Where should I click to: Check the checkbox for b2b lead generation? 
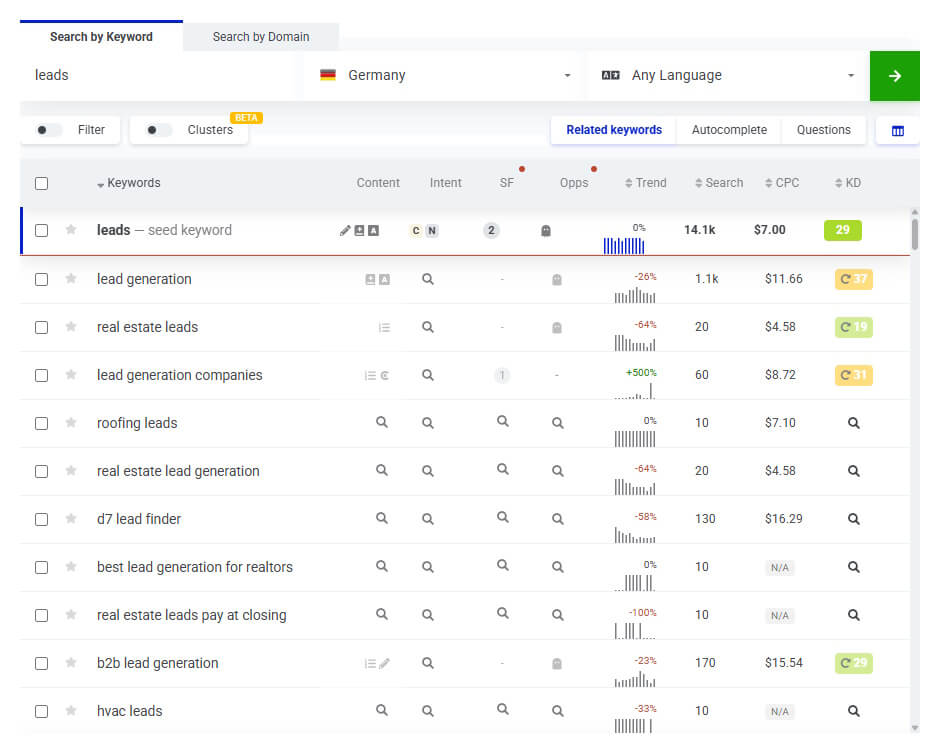point(41,663)
